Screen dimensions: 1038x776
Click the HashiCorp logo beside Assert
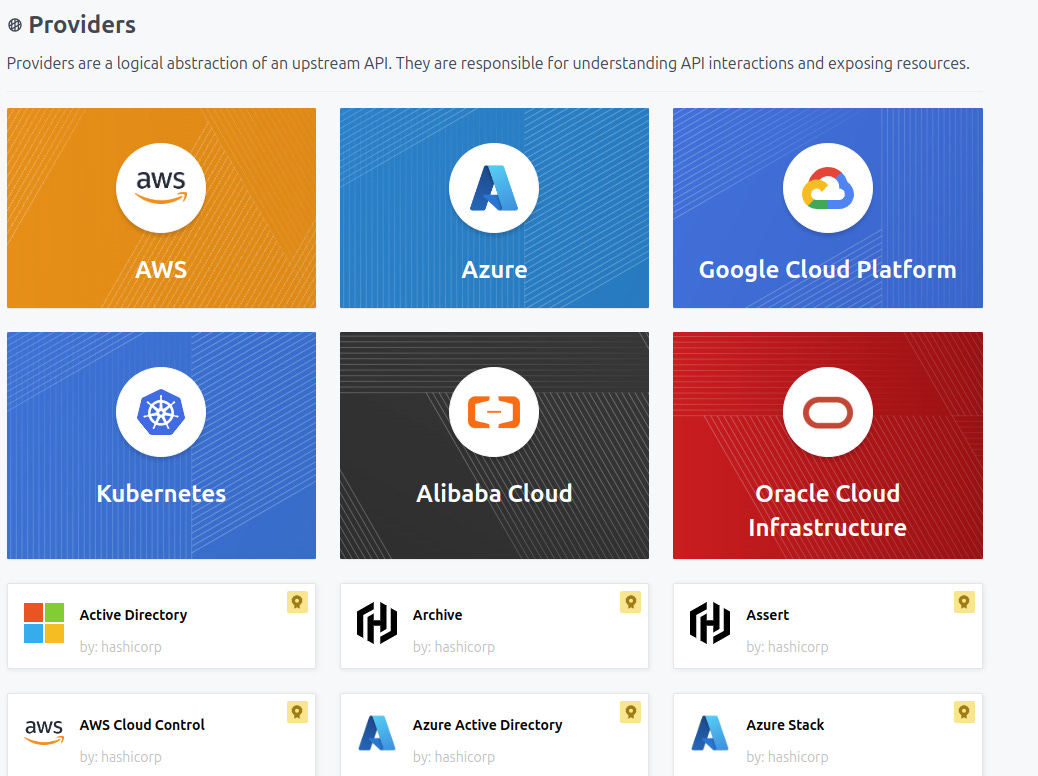710,623
